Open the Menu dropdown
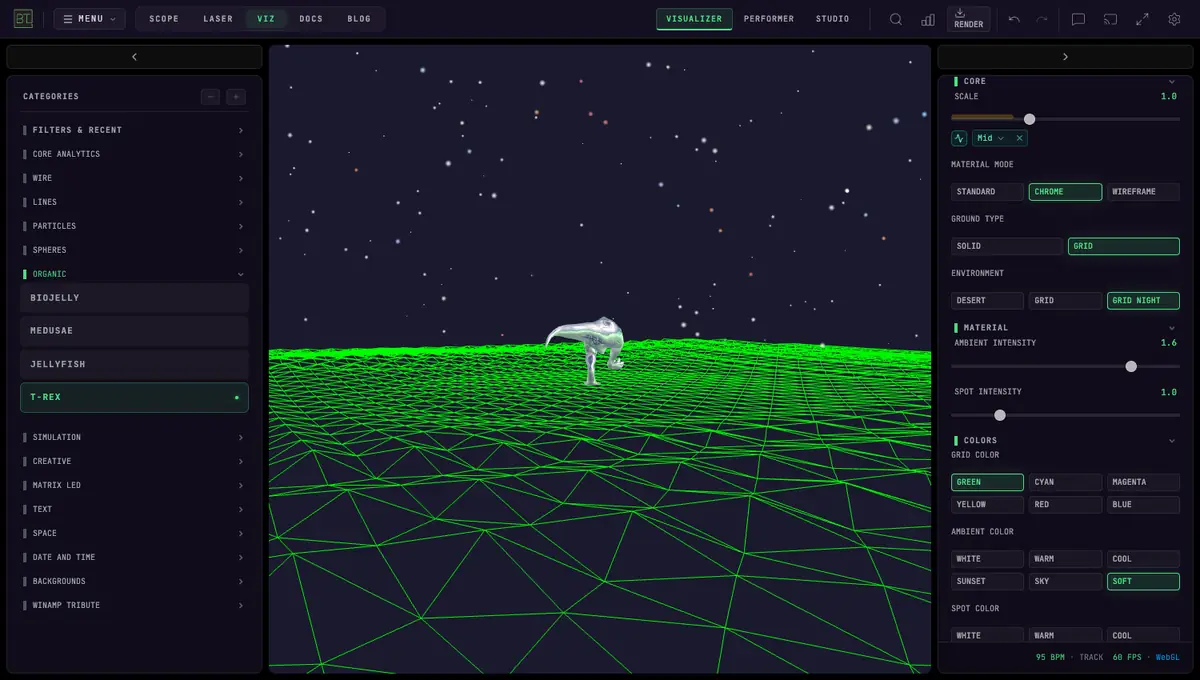 pyautogui.click(x=89, y=19)
